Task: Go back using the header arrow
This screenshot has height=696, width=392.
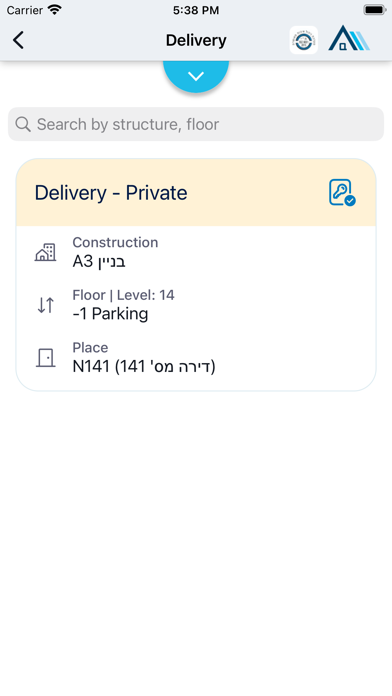Action: point(18,40)
